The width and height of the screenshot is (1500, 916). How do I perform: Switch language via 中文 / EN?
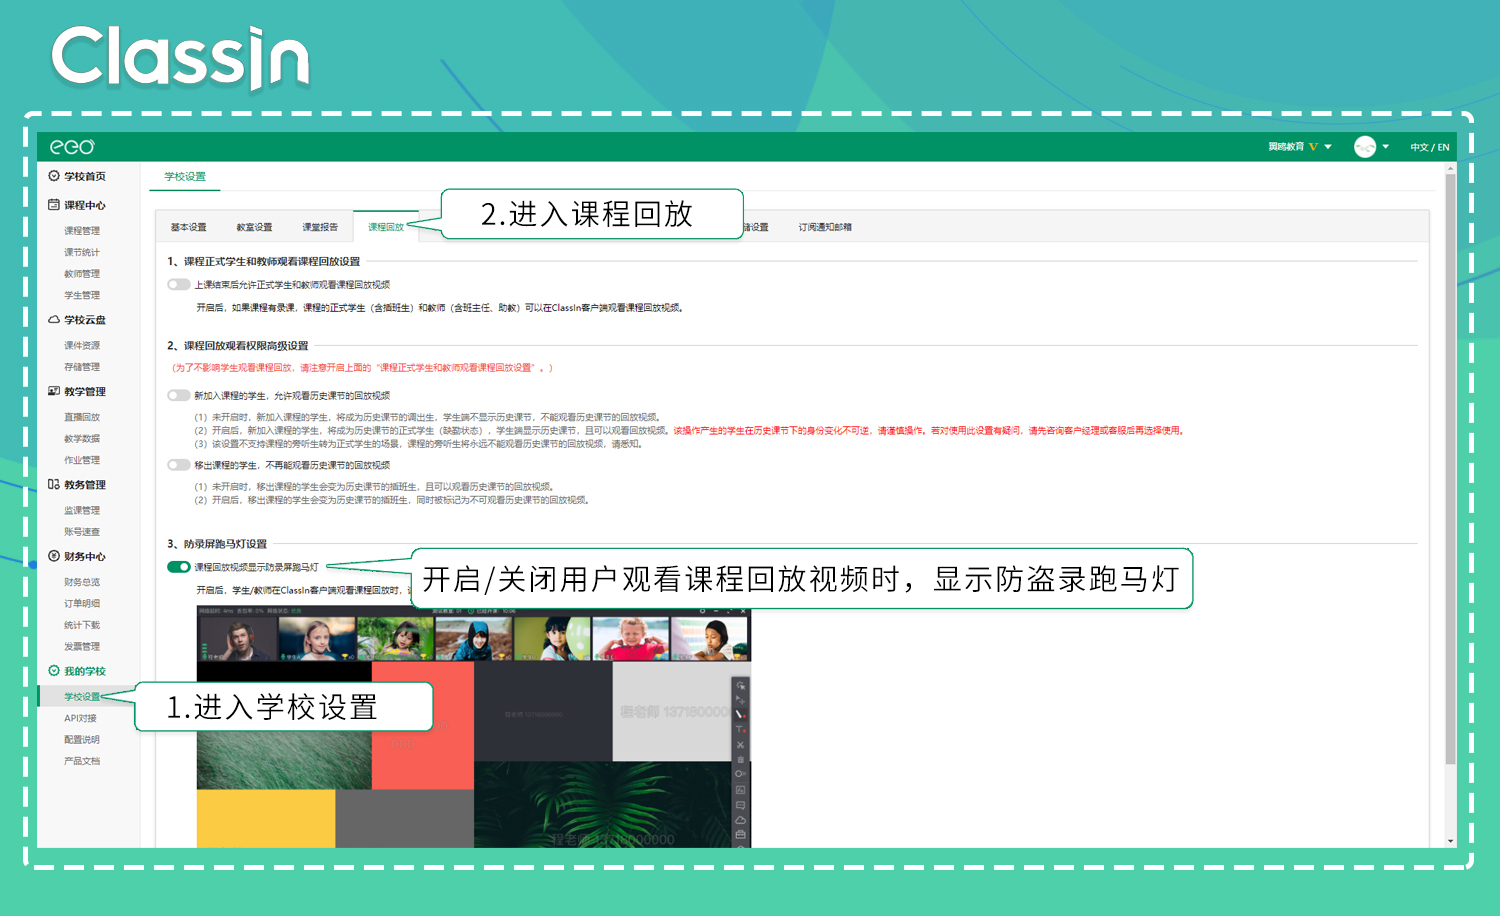[x=1430, y=147]
